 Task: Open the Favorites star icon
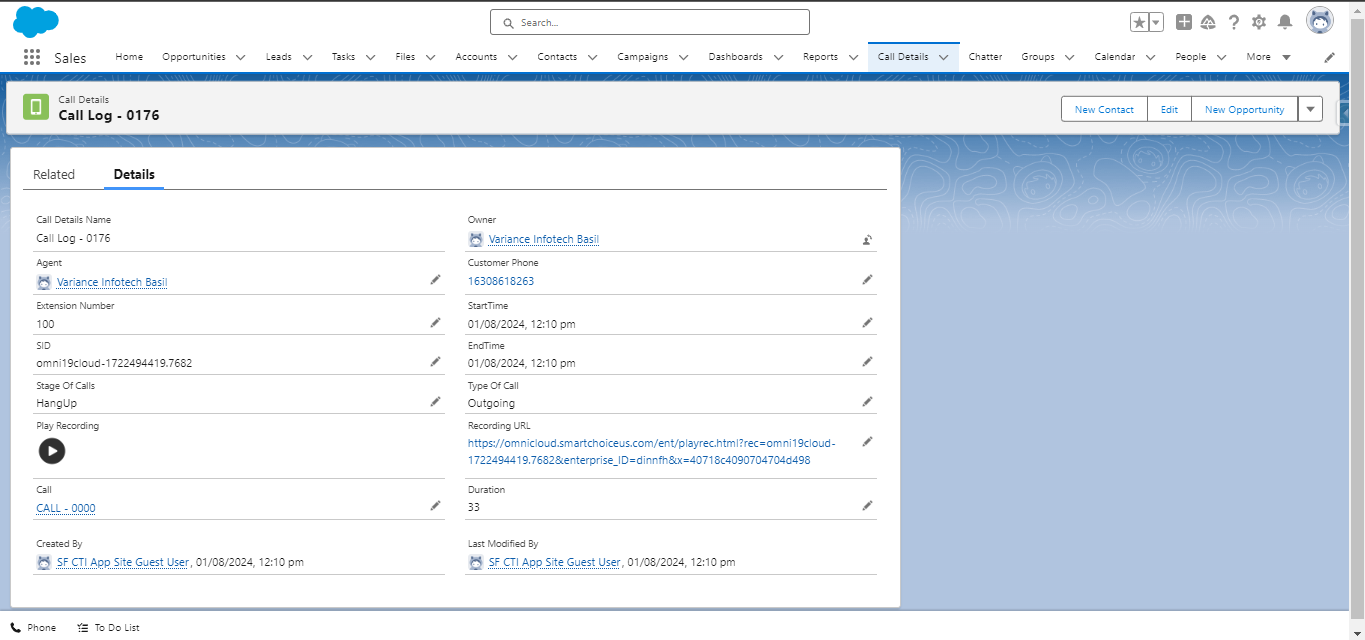coord(1139,22)
